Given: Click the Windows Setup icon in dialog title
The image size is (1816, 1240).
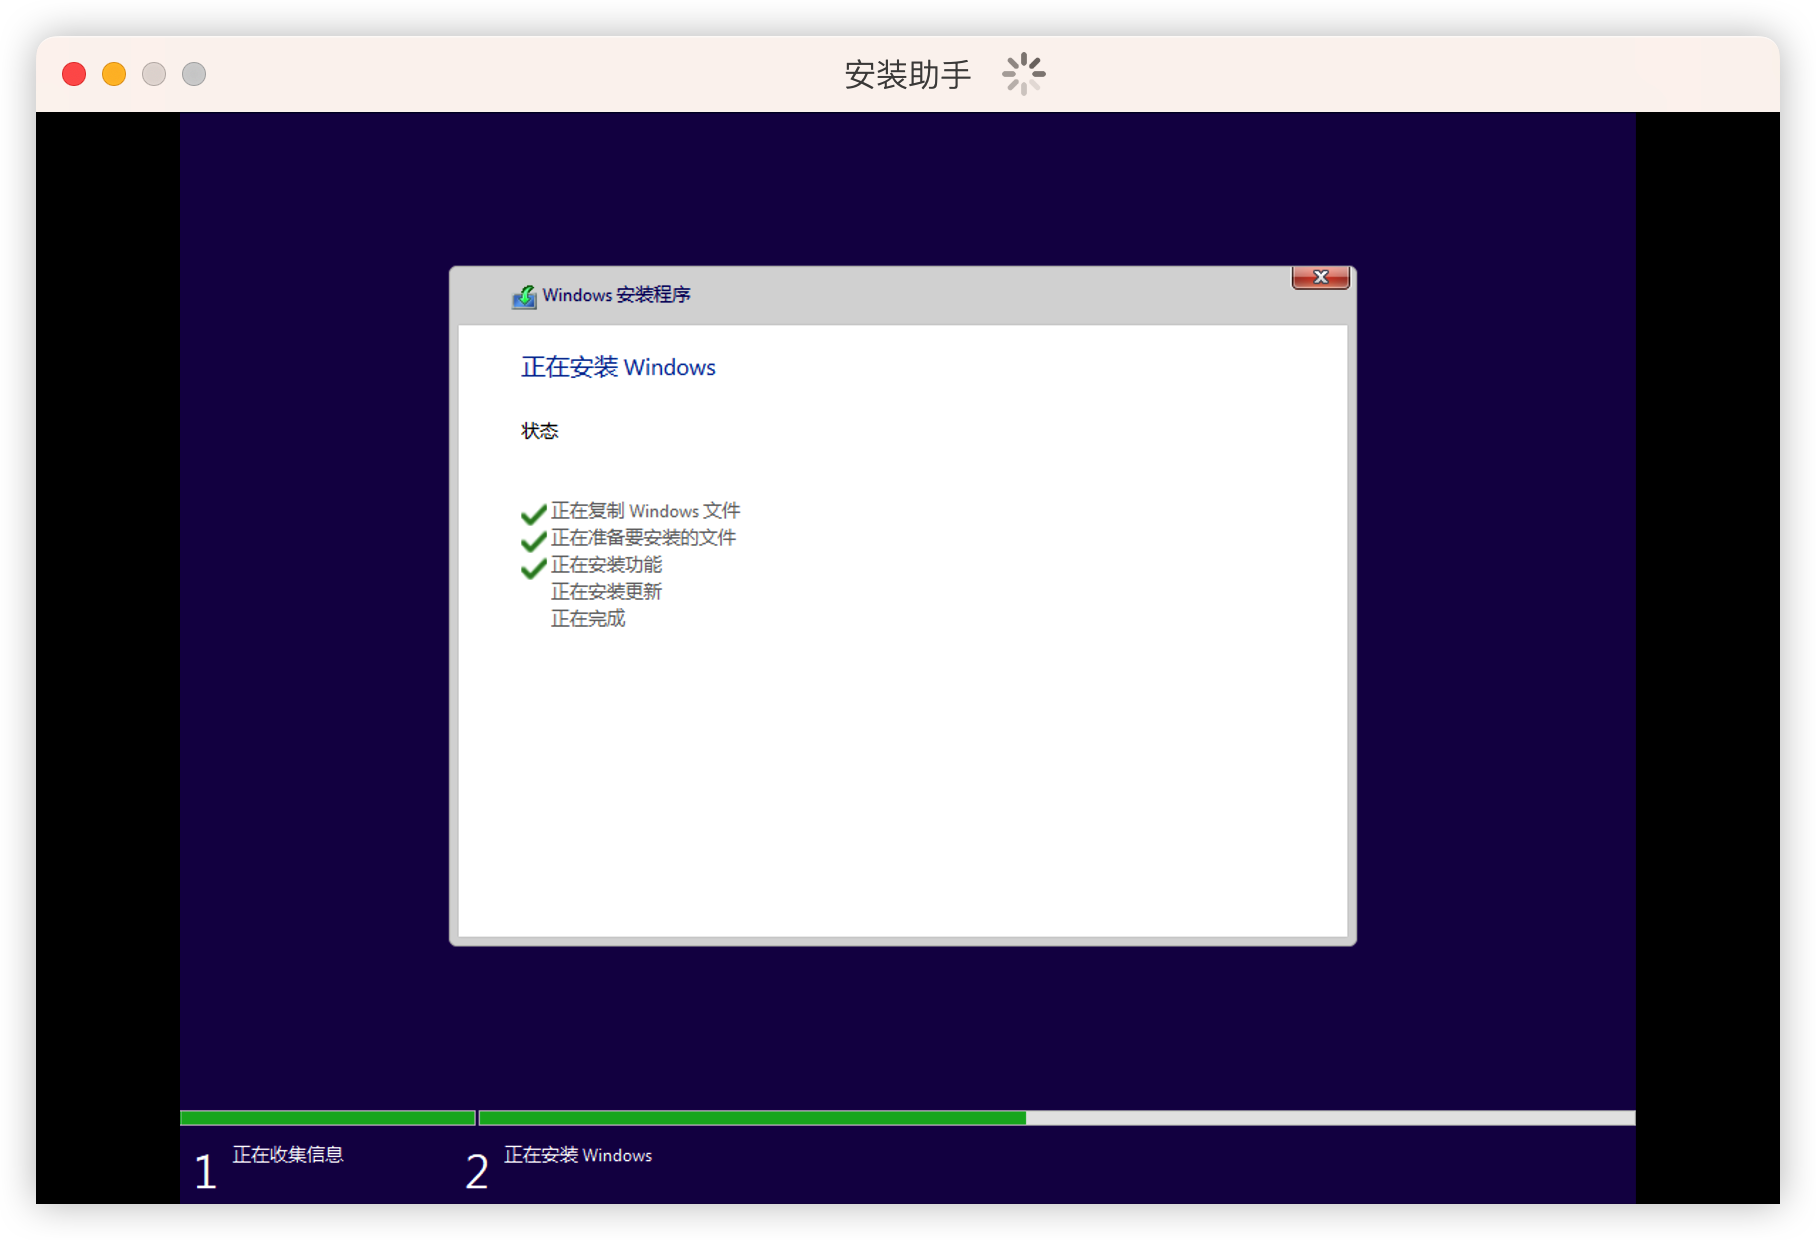Looking at the screenshot, I should coord(524,296).
